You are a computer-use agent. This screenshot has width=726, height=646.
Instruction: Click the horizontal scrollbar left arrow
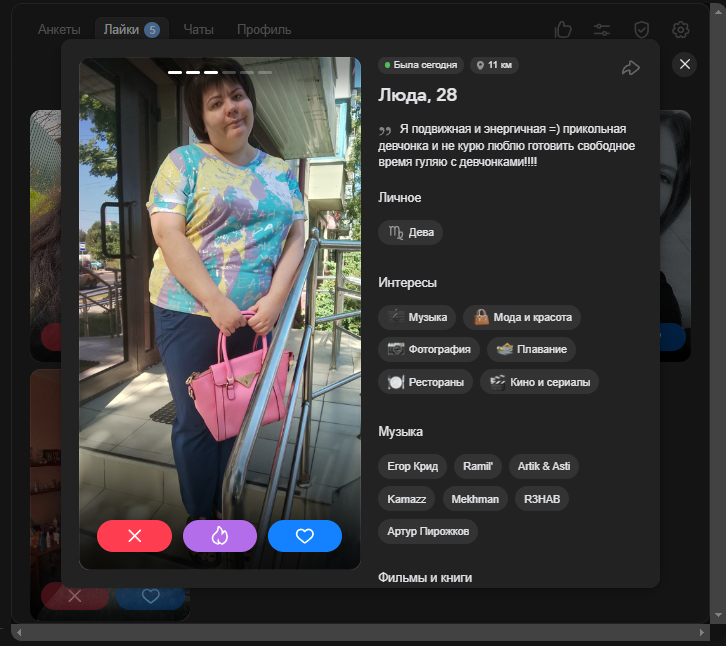pyautogui.click(x=19, y=632)
